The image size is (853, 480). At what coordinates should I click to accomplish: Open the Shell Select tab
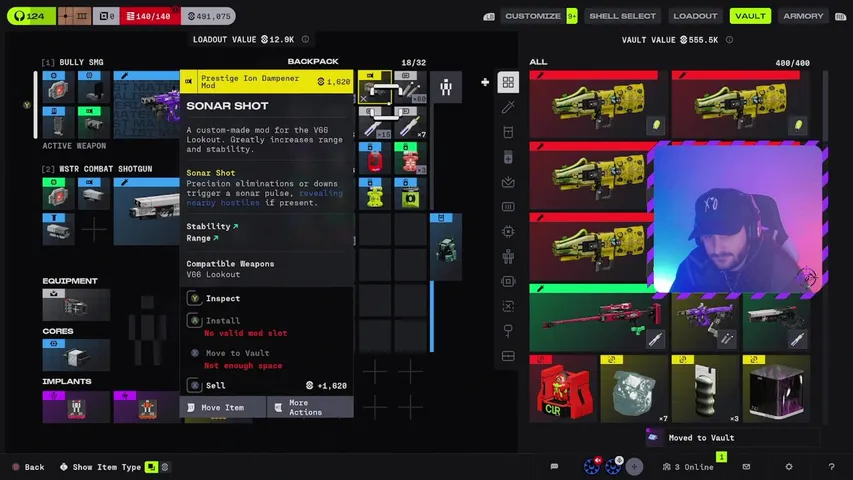[622, 16]
